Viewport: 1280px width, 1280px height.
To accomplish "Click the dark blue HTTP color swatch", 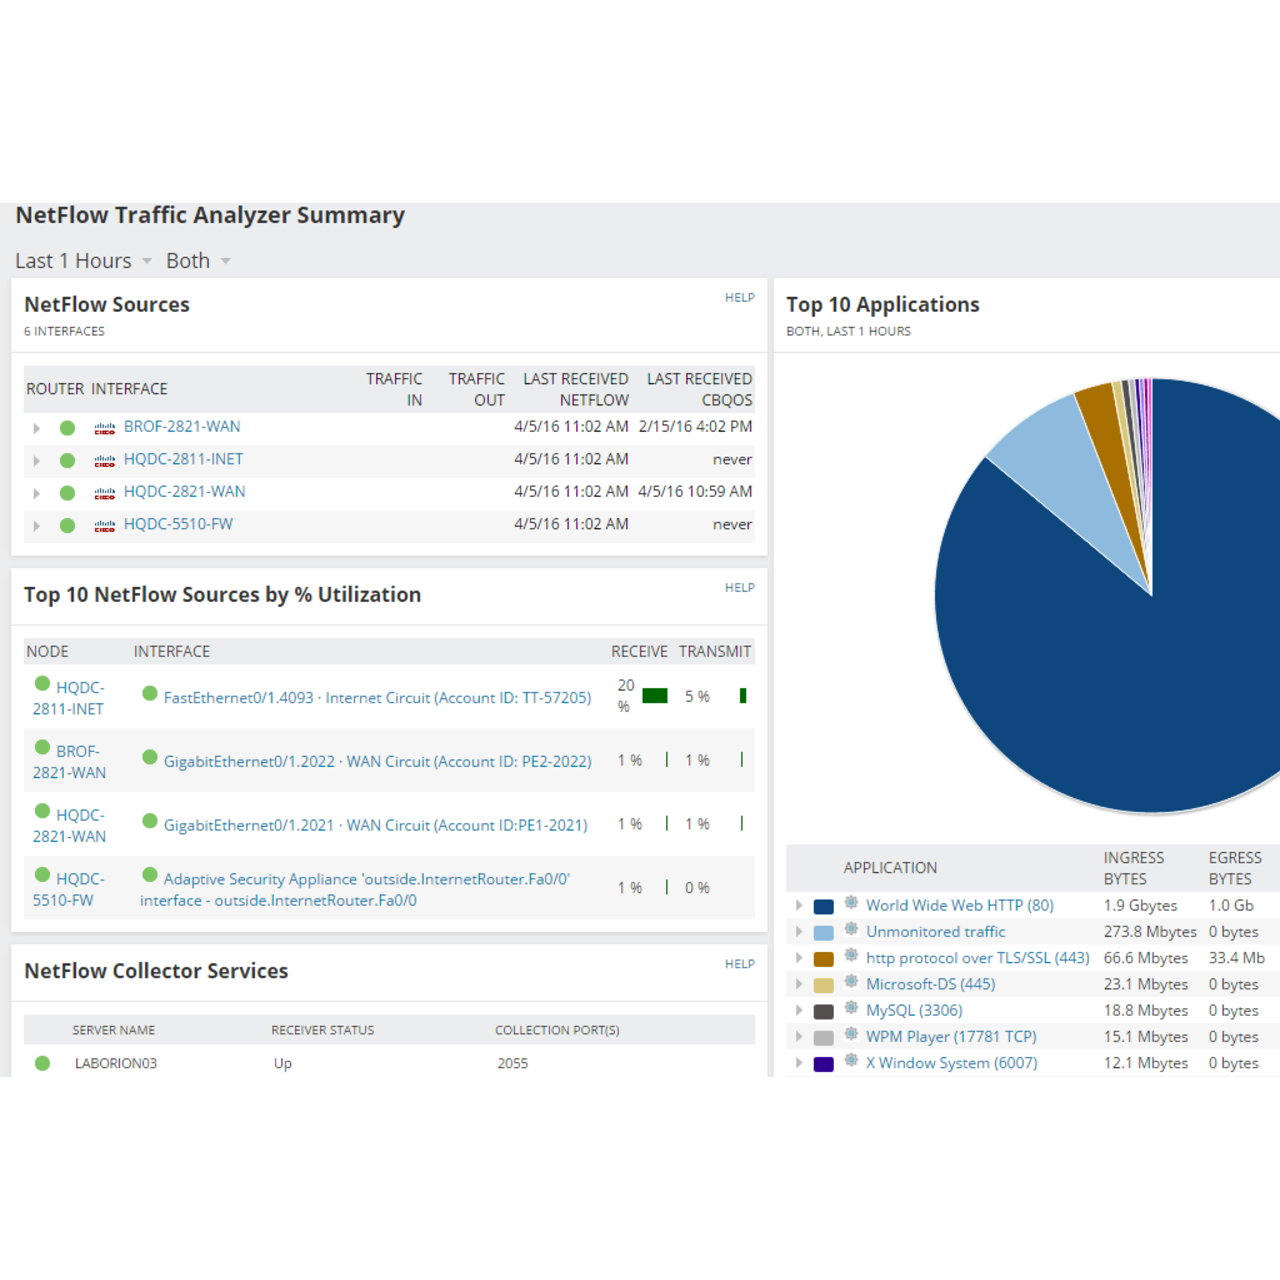I will [x=824, y=906].
